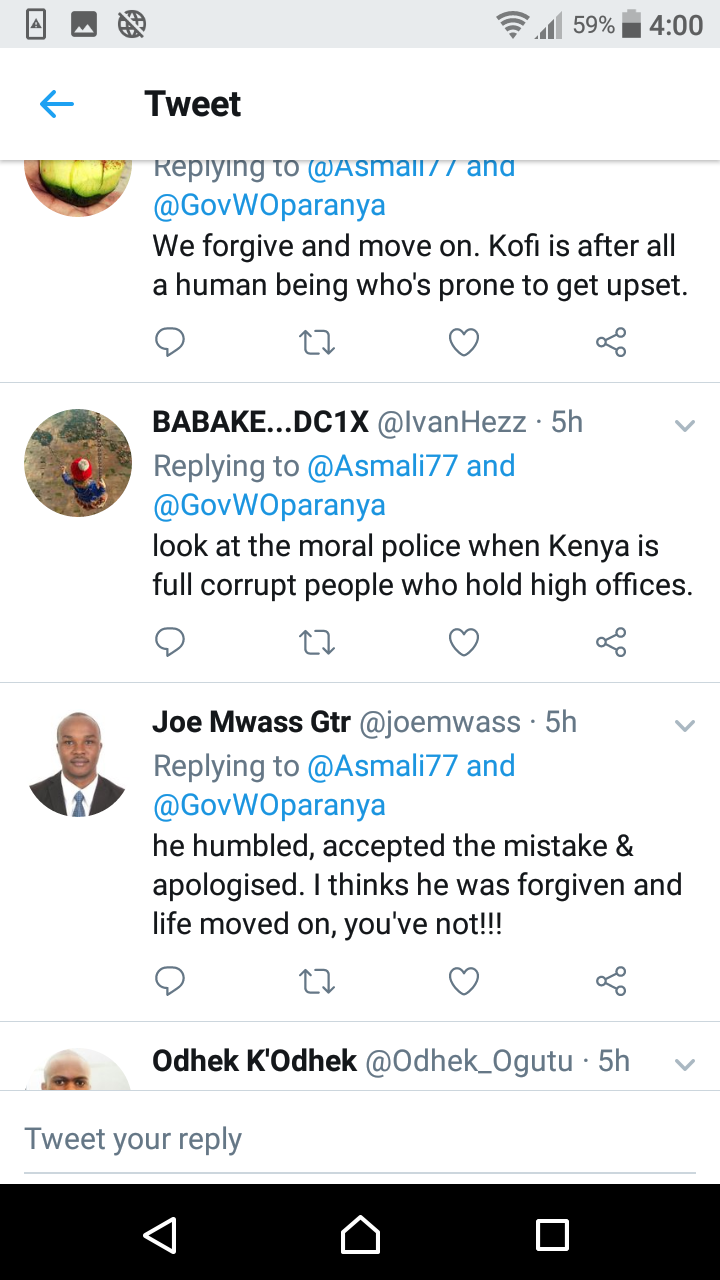Screen dimensions: 720x1280
Task: Expand options arrow for Odhek K'Odhek tweet
Action: (685, 1065)
